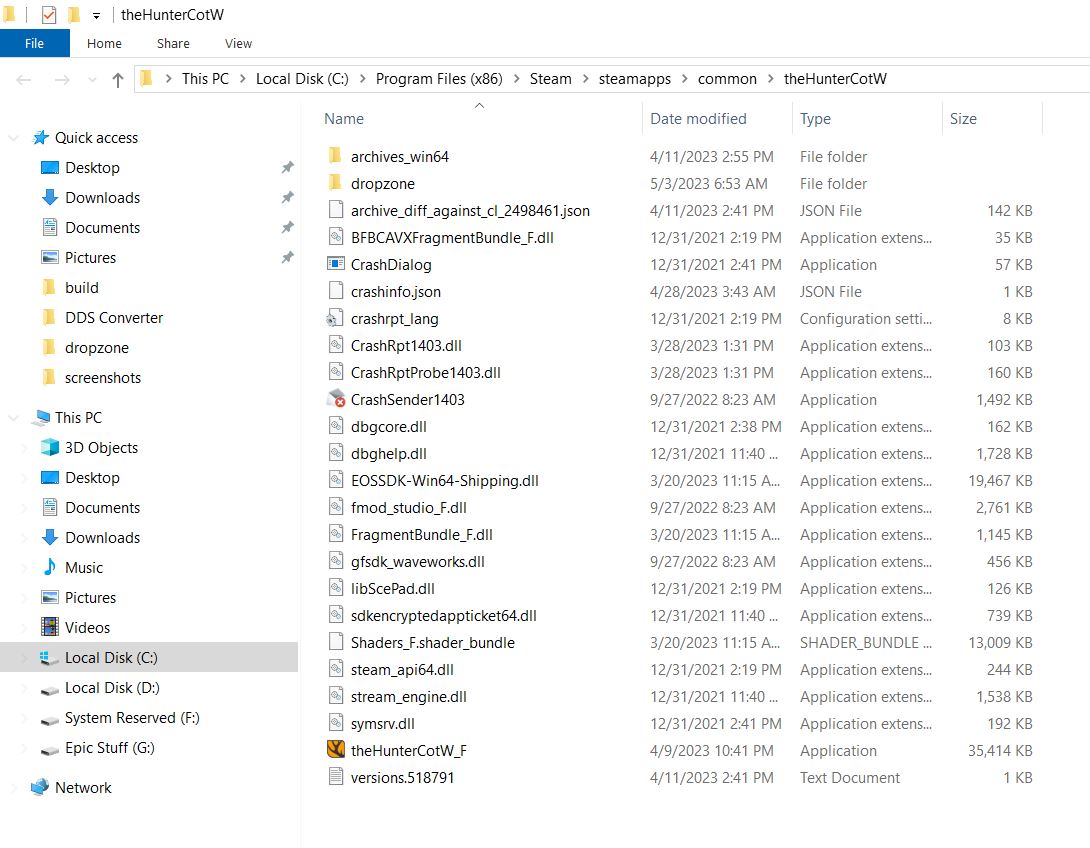Open the File menu tab
The width and height of the screenshot is (1090, 848).
pos(34,43)
